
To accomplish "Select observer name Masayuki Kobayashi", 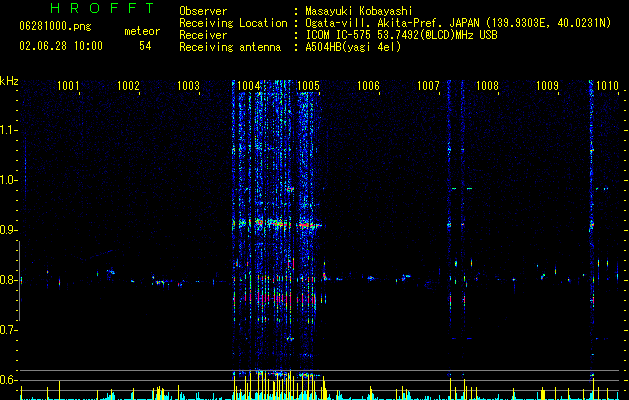I will pos(359,11).
